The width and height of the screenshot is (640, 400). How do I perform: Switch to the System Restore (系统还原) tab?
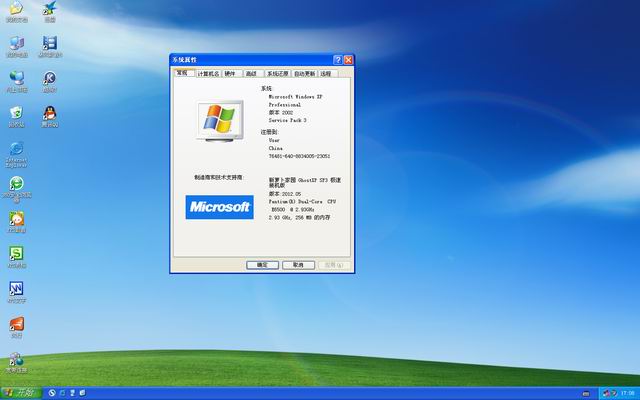tap(278, 73)
